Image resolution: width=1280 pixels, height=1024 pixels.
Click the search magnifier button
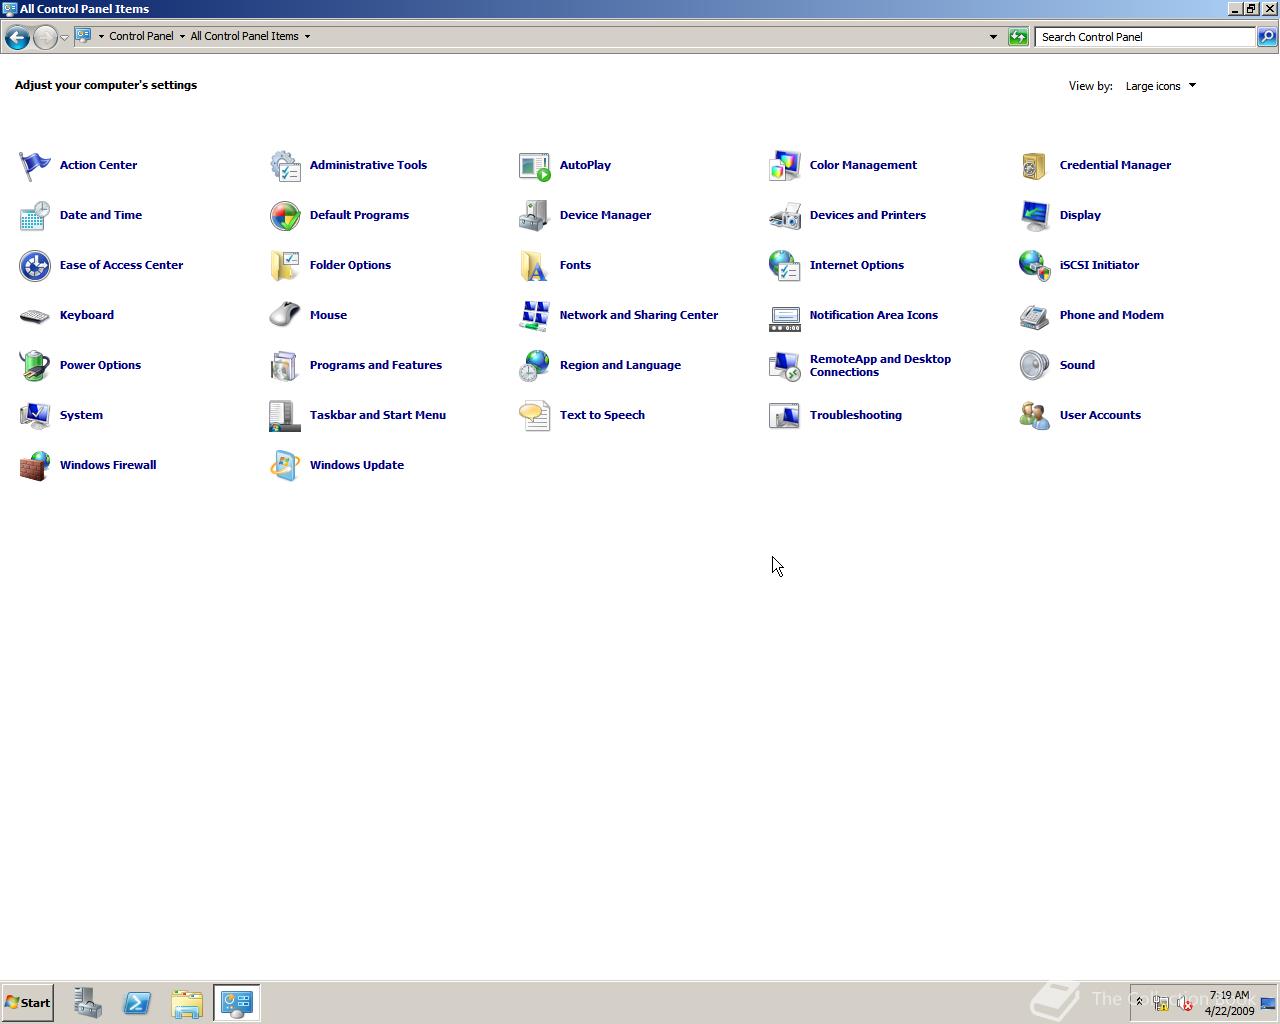[1267, 37]
